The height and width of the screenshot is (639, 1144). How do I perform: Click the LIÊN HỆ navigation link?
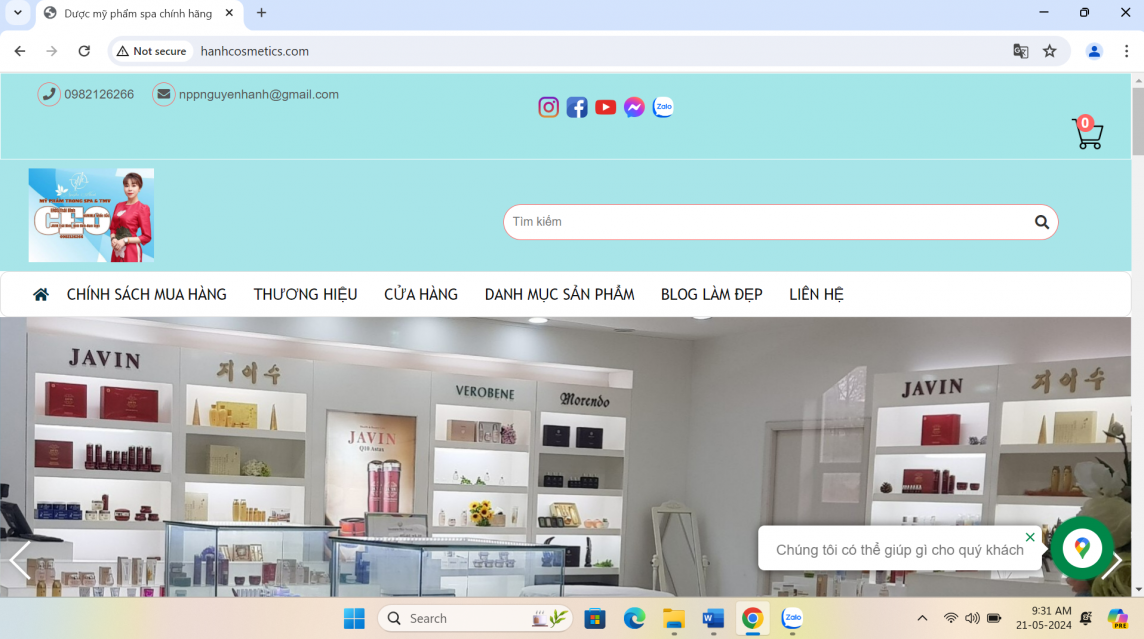816,293
